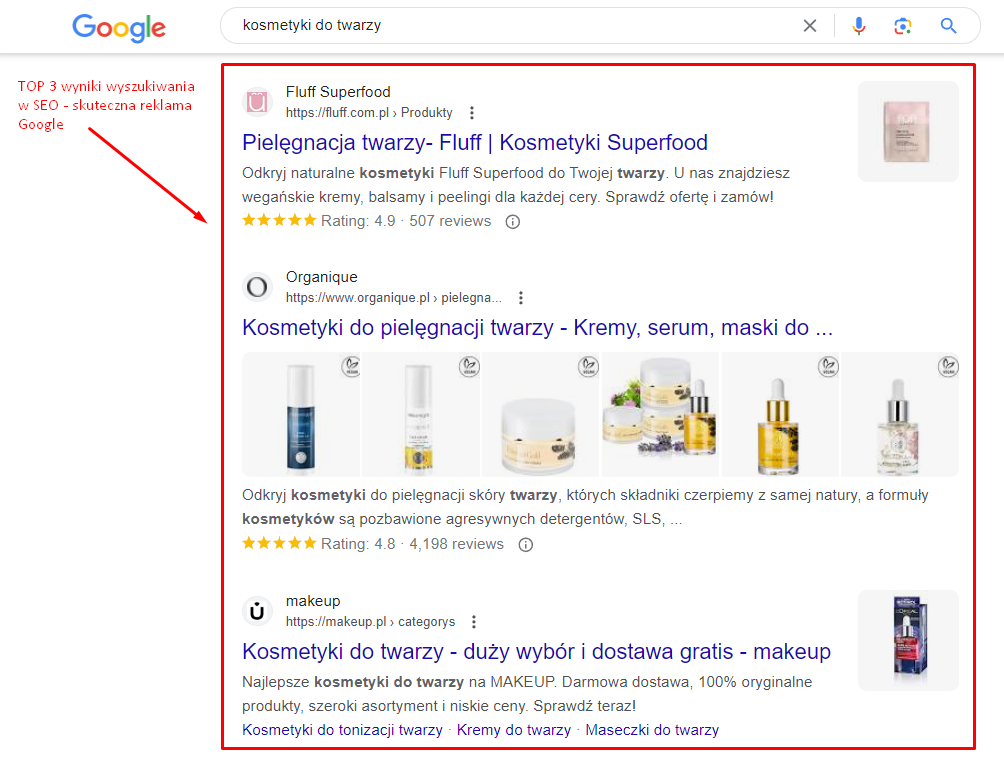Click the 'makeup' site name
The height and width of the screenshot is (772, 1004).
pos(313,601)
